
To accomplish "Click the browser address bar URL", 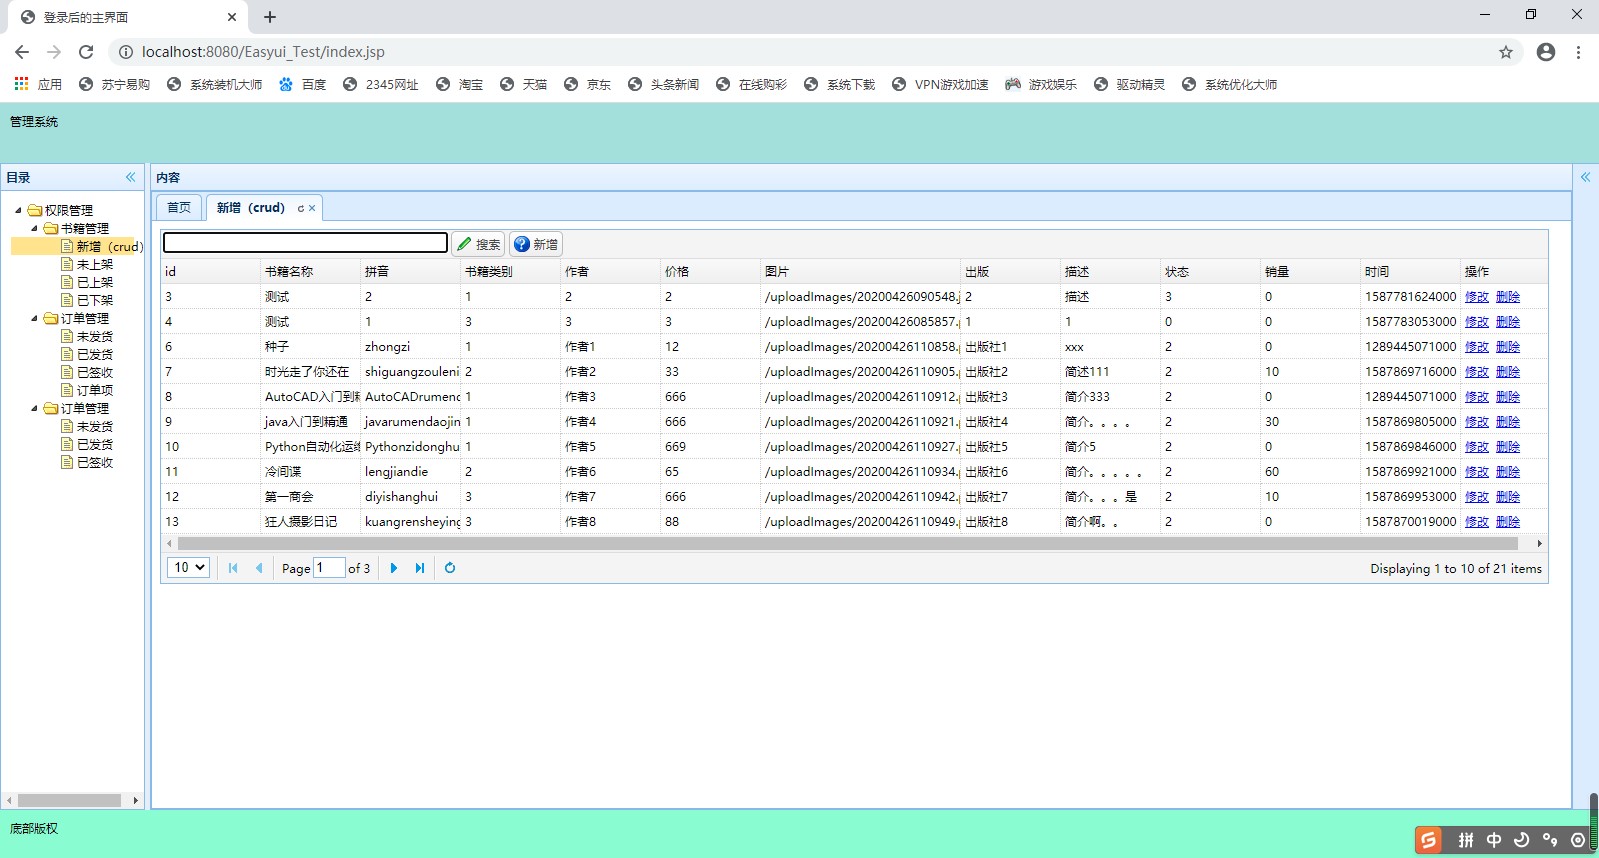I will tap(263, 52).
